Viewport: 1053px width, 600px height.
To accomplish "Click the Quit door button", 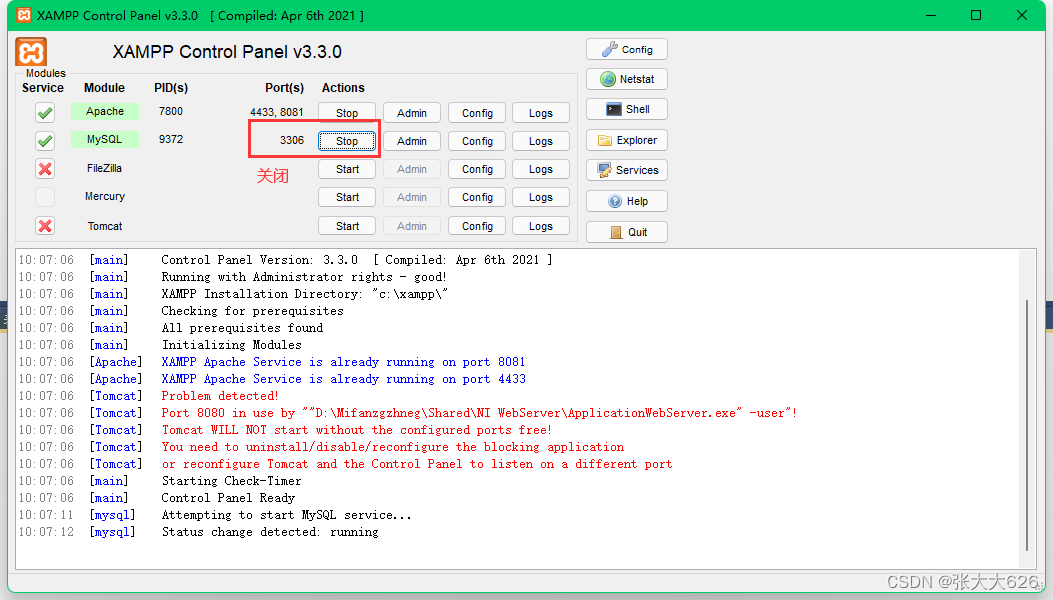I will 627,232.
